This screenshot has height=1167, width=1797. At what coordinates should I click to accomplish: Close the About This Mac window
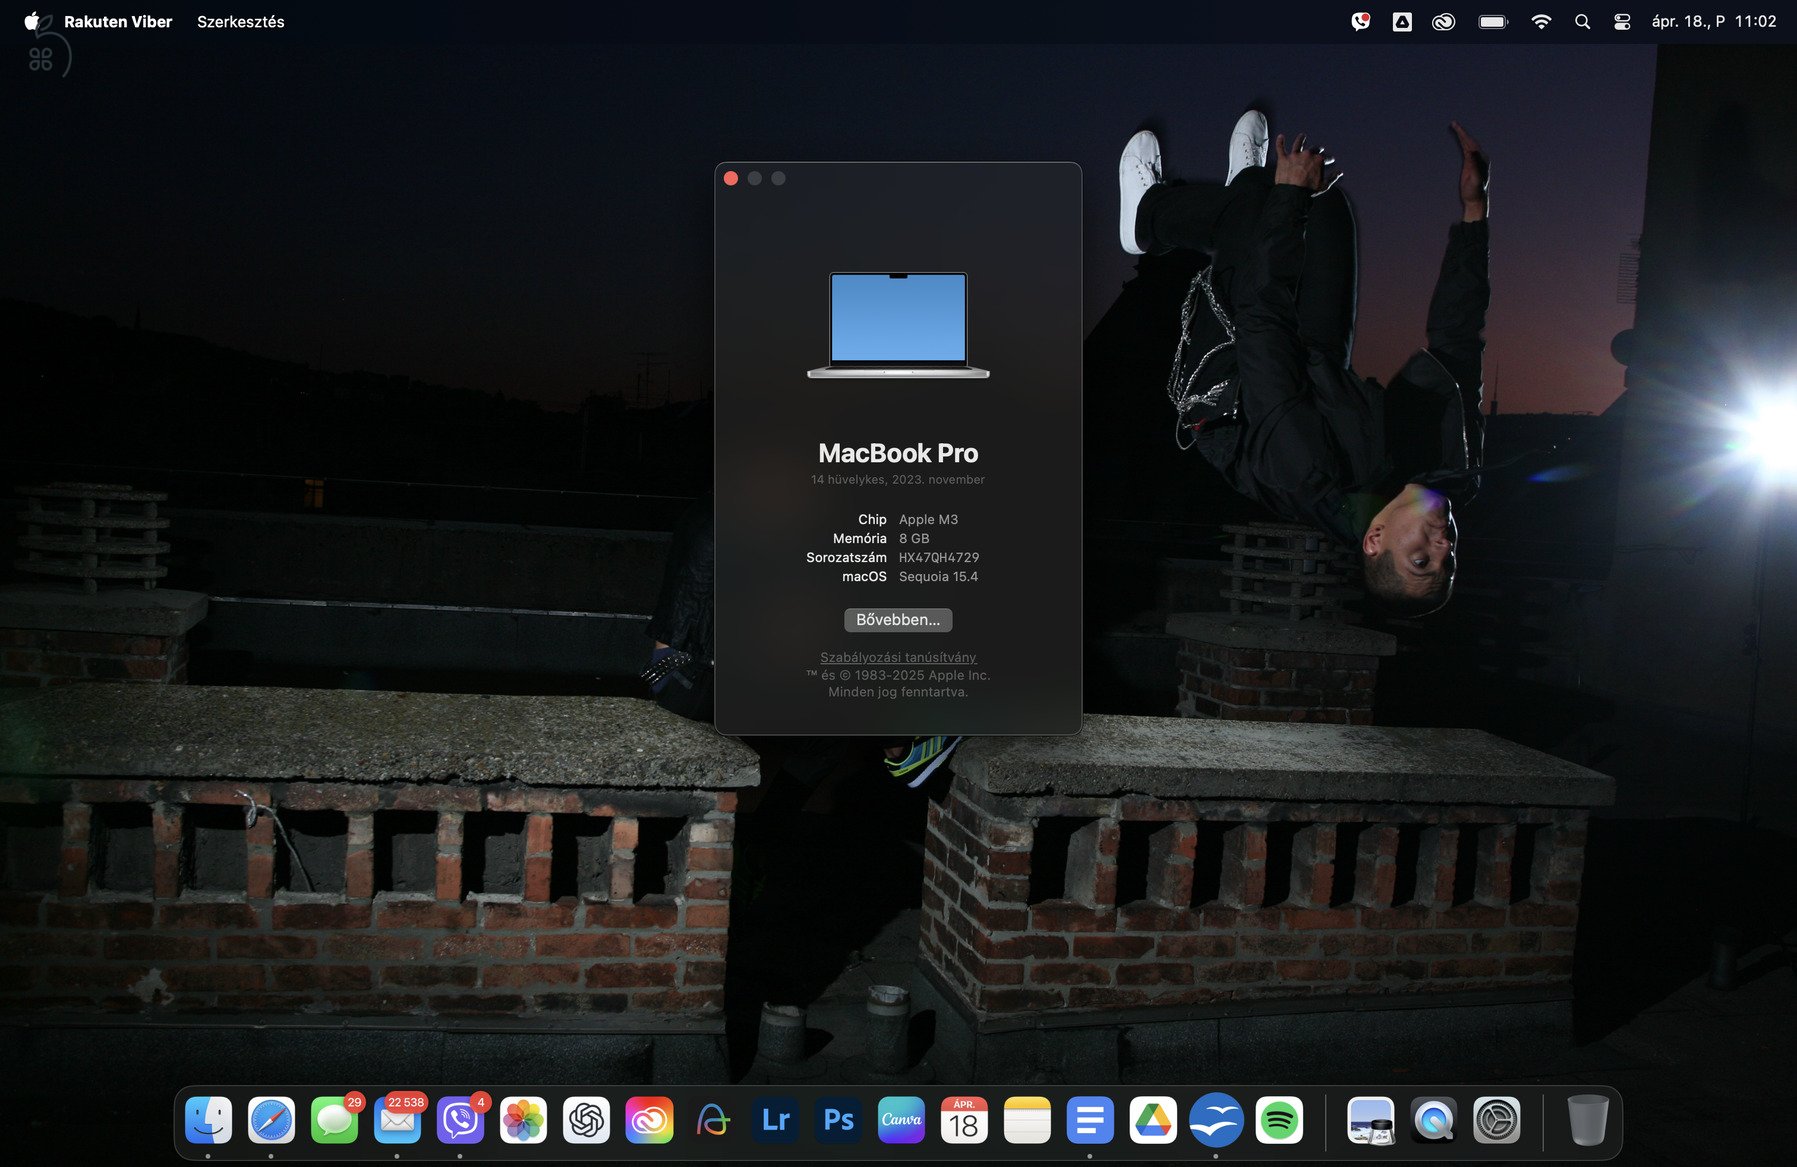(x=731, y=178)
